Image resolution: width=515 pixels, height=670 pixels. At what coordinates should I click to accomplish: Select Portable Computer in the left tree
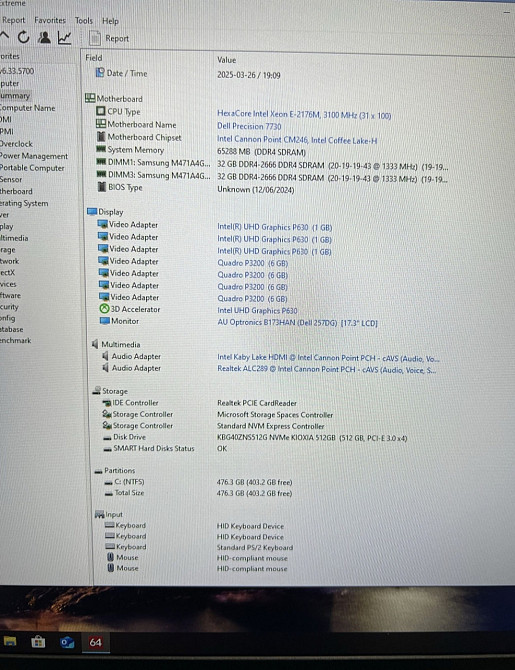click(x=32, y=168)
